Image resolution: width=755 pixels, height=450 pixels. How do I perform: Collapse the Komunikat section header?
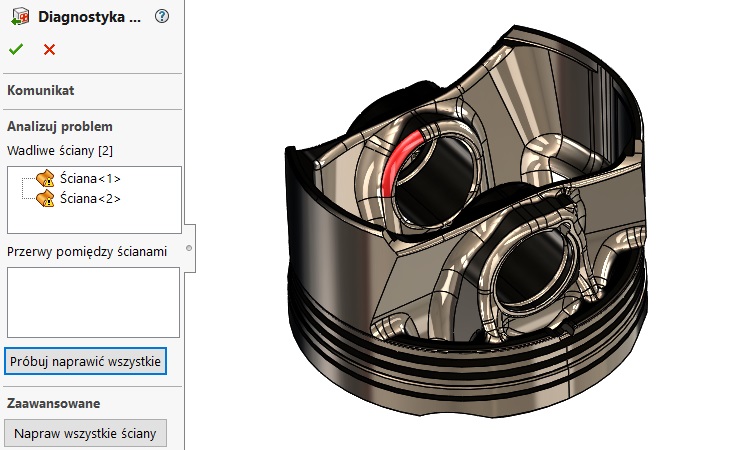pyautogui.click(x=41, y=90)
